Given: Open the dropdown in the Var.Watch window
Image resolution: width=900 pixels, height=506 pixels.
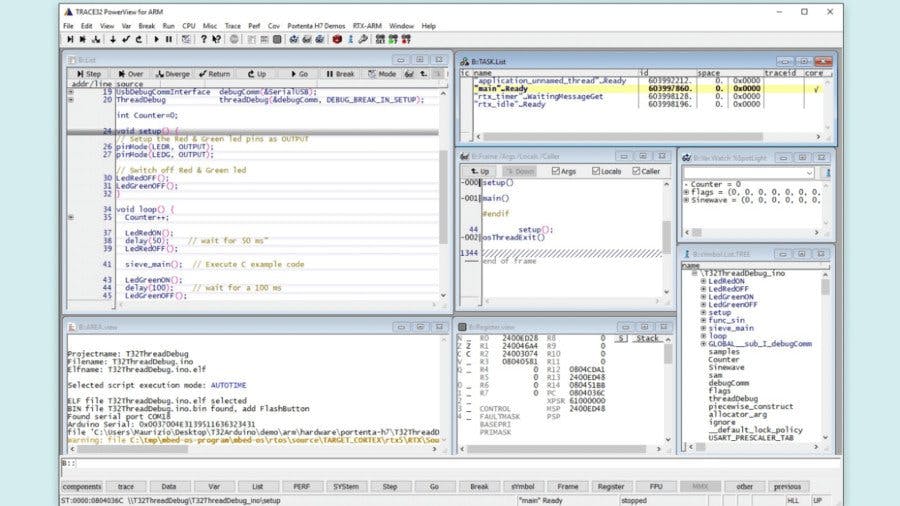Looking at the screenshot, I should coord(809,173).
